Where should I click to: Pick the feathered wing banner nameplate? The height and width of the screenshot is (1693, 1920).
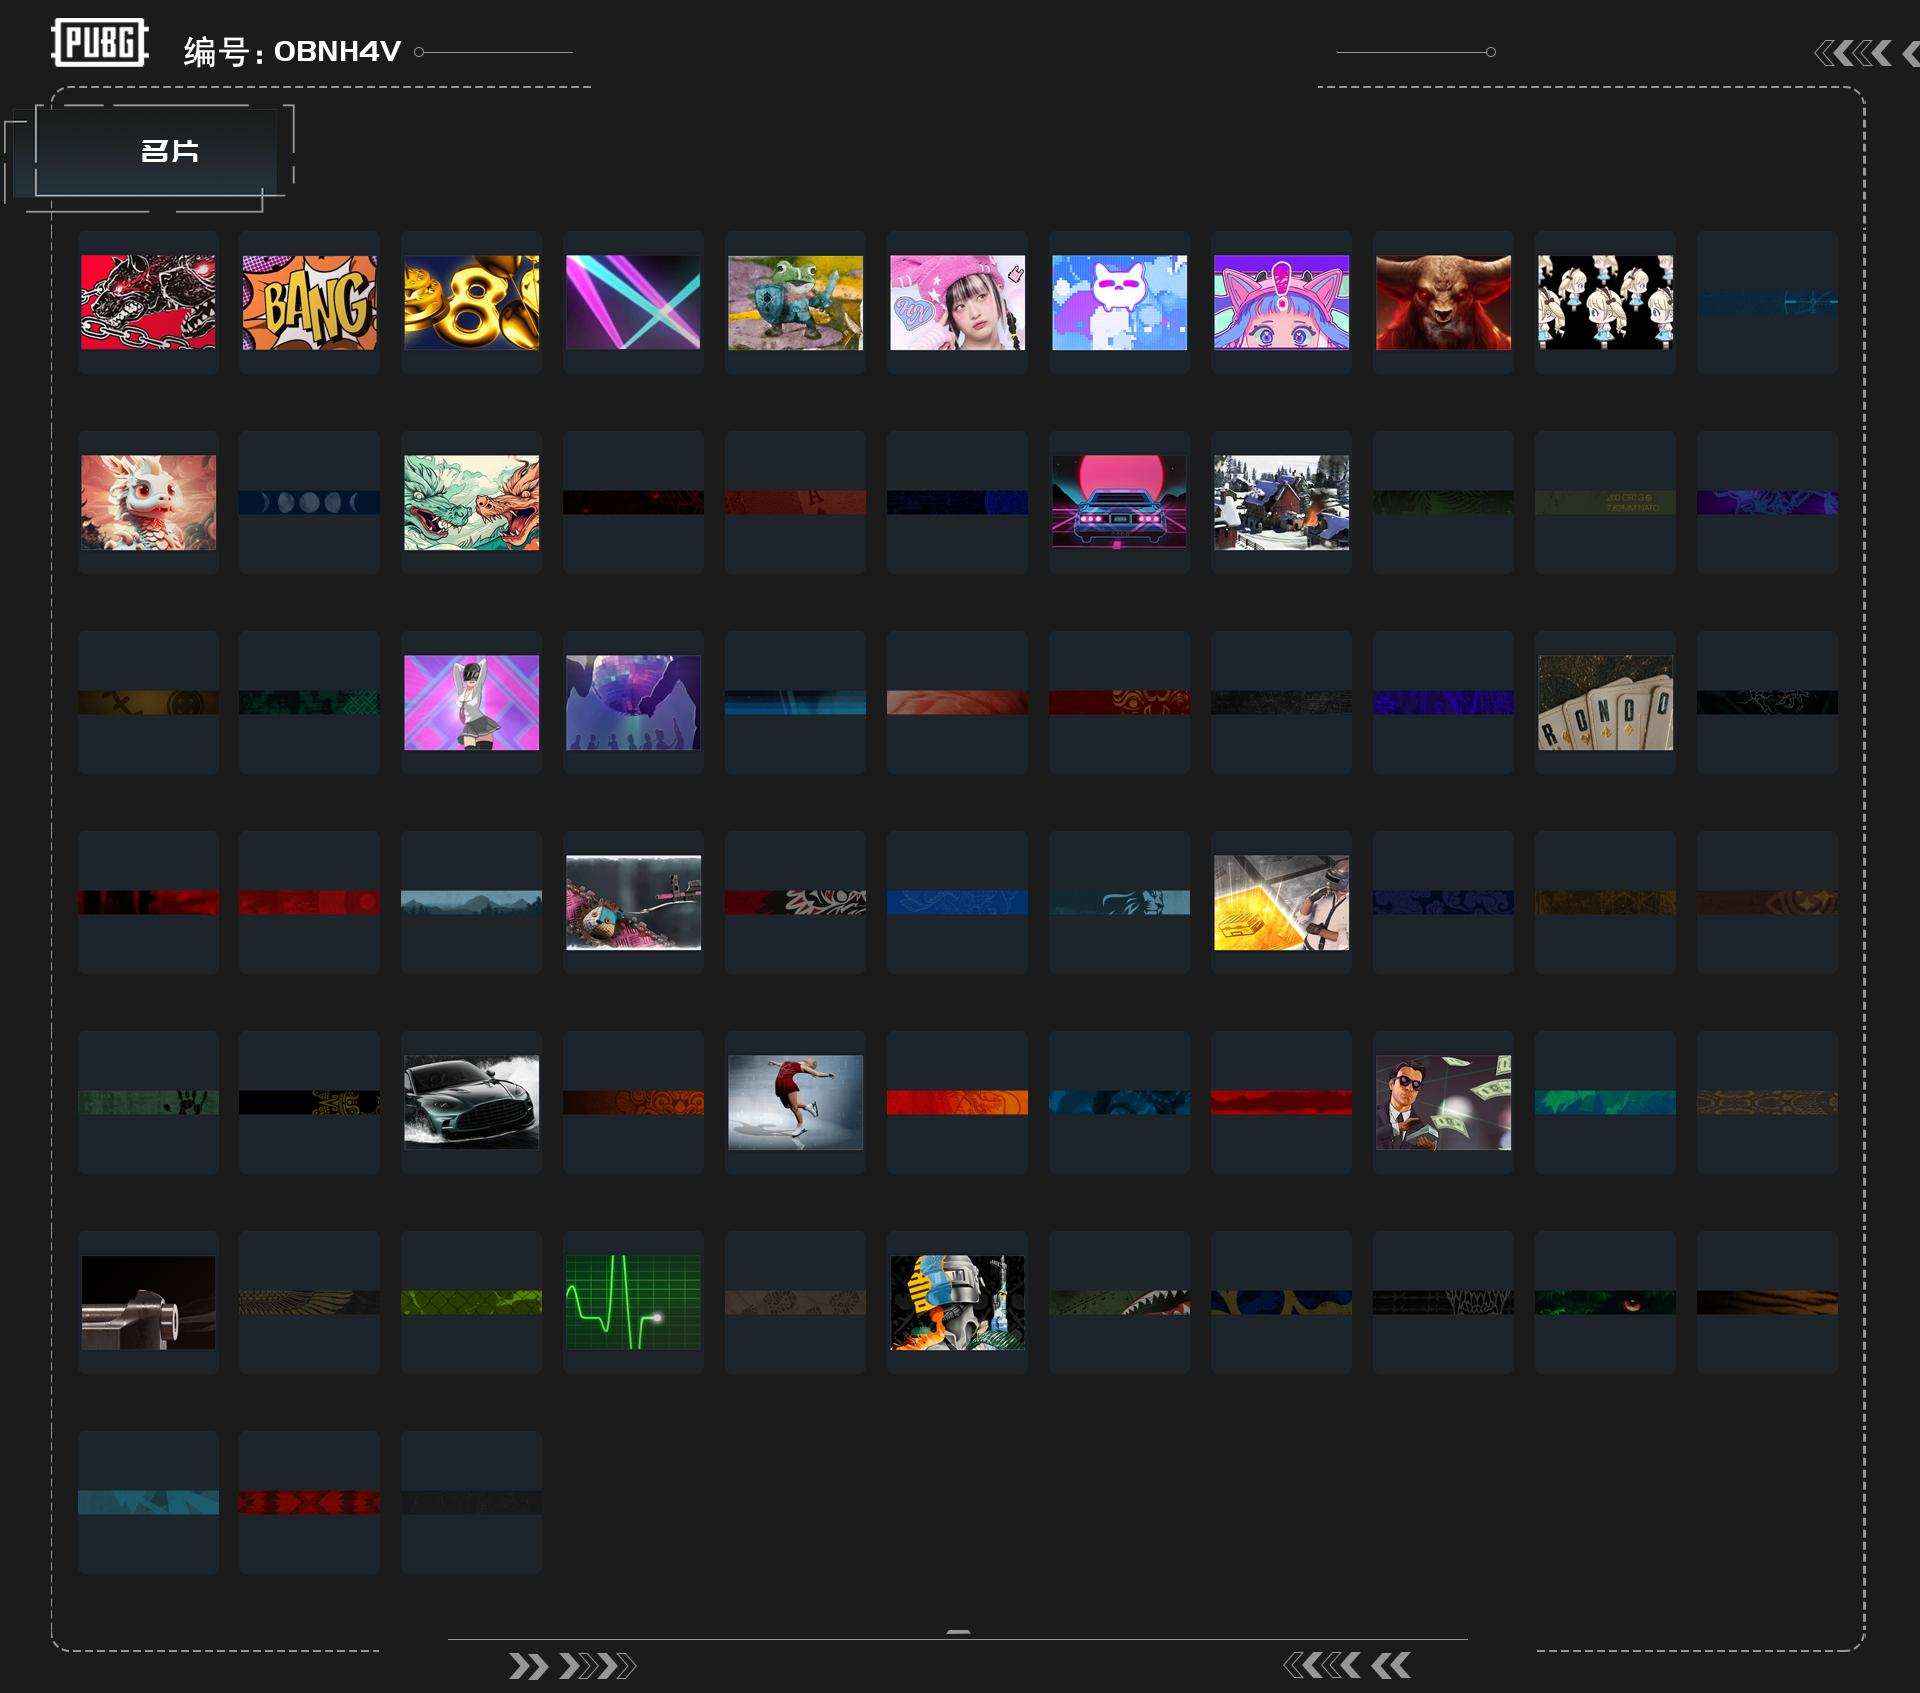tap(310, 1302)
